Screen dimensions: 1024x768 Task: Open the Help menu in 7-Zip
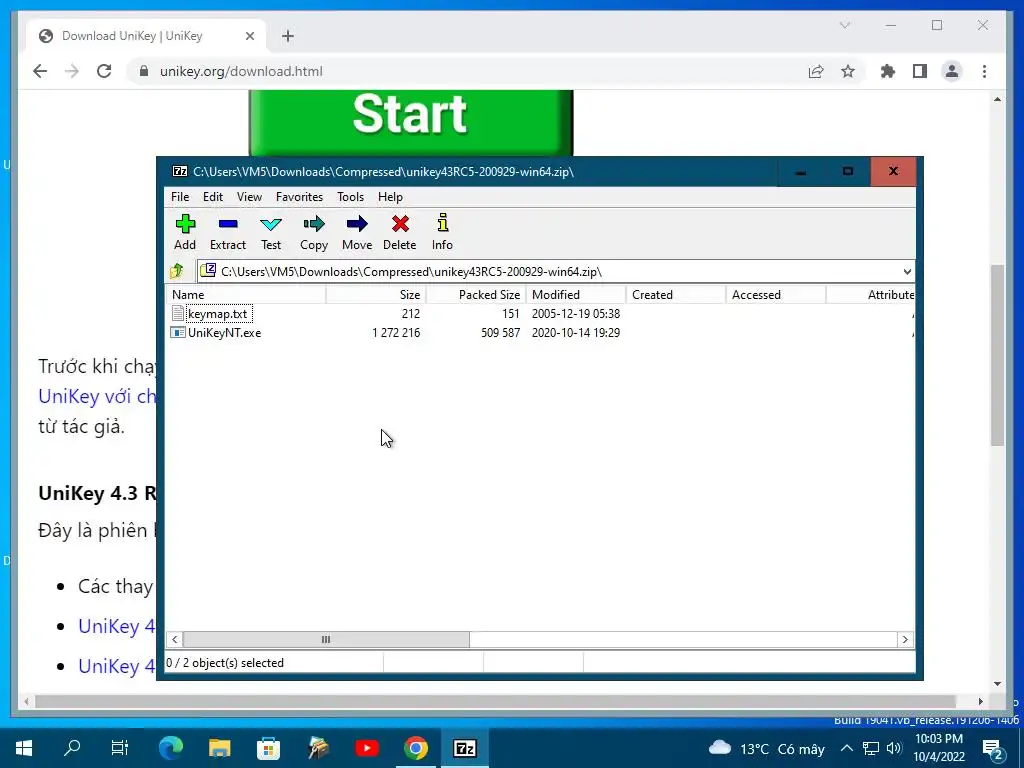click(x=390, y=197)
